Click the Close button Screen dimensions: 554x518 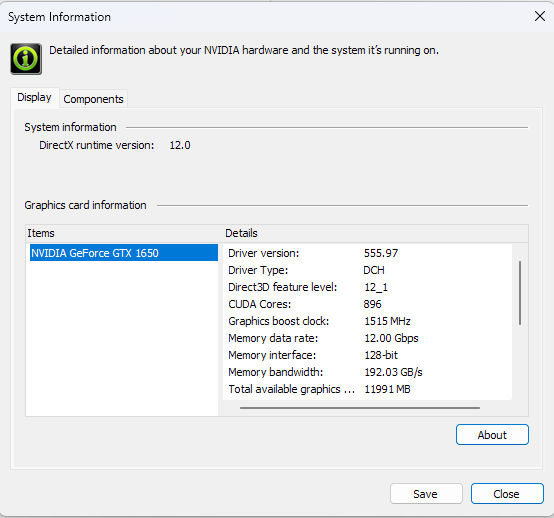click(507, 494)
